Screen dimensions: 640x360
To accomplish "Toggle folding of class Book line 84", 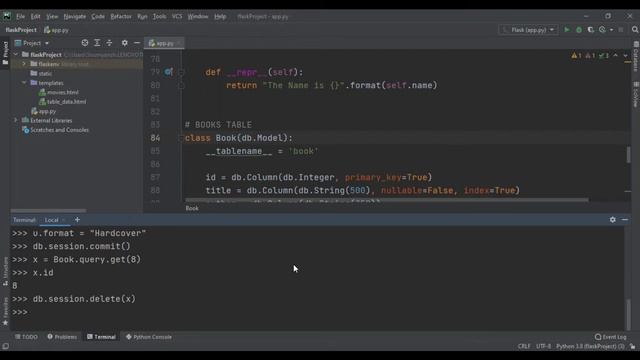I will [x=181, y=138].
